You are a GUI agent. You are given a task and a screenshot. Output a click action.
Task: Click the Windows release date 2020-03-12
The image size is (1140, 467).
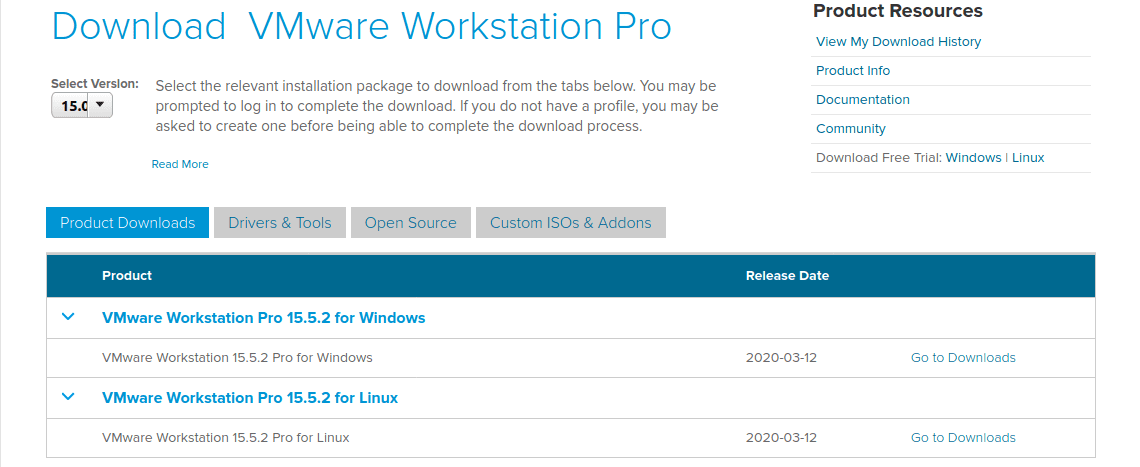782,358
